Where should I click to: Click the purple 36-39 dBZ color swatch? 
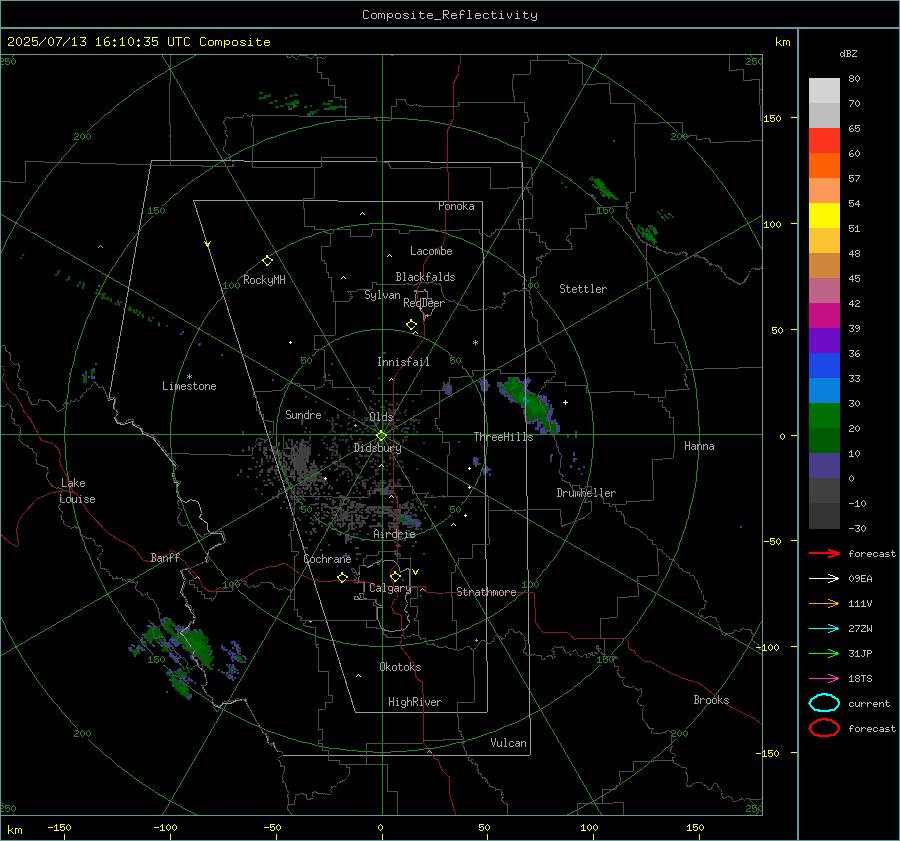[824, 341]
